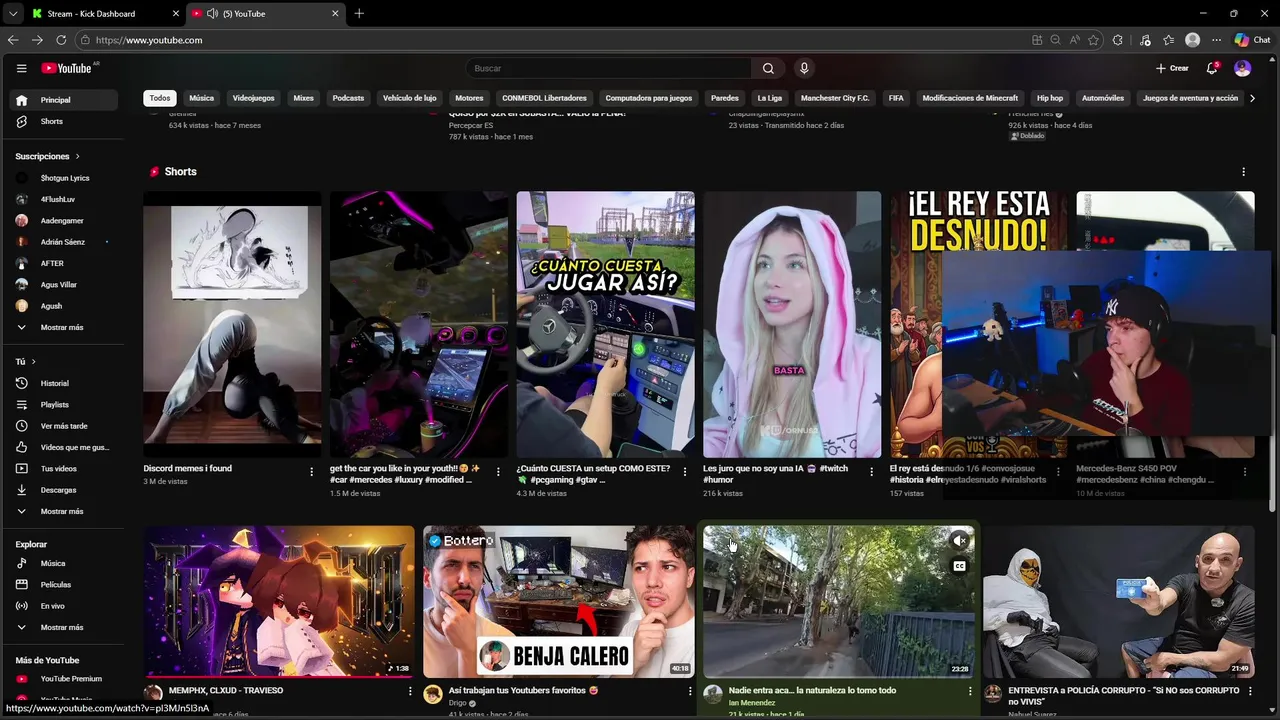Reload the page with refresh button
The width and height of the screenshot is (1280, 720).
coord(61,40)
